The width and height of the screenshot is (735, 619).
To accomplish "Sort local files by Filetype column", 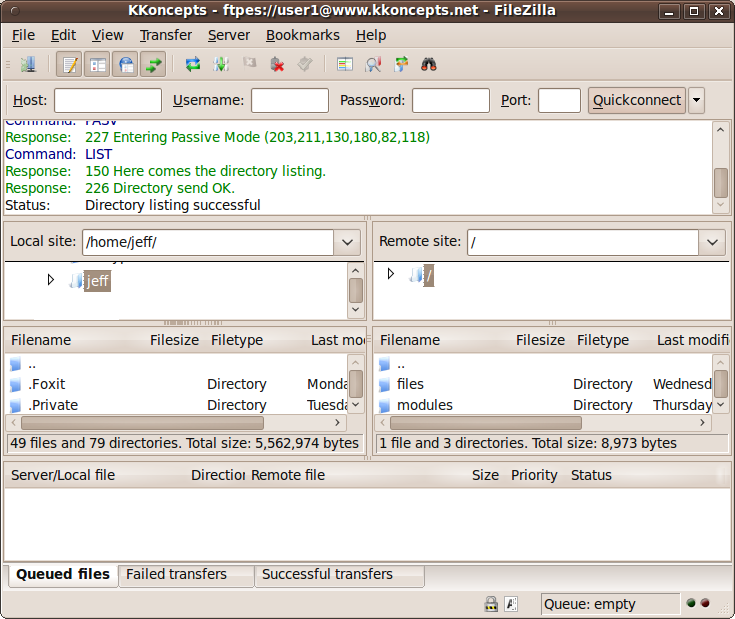I will pyautogui.click(x=237, y=340).
